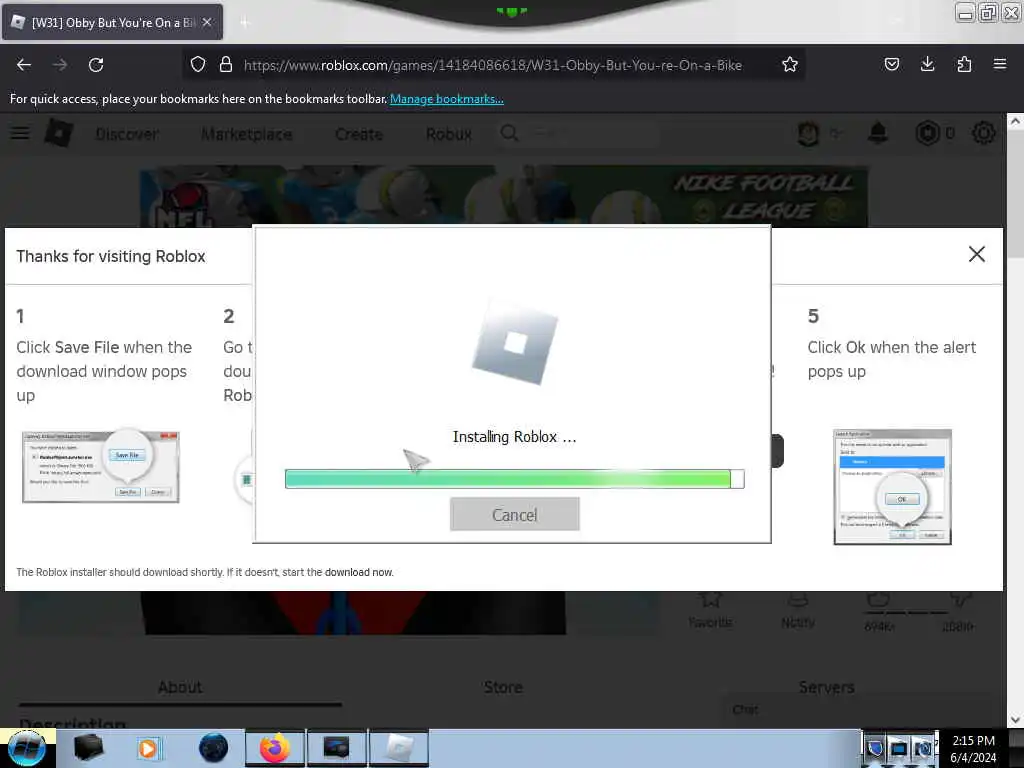
Task: Open the Roblox settings gear
Action: pyautogui.click(x=984, y=133)
